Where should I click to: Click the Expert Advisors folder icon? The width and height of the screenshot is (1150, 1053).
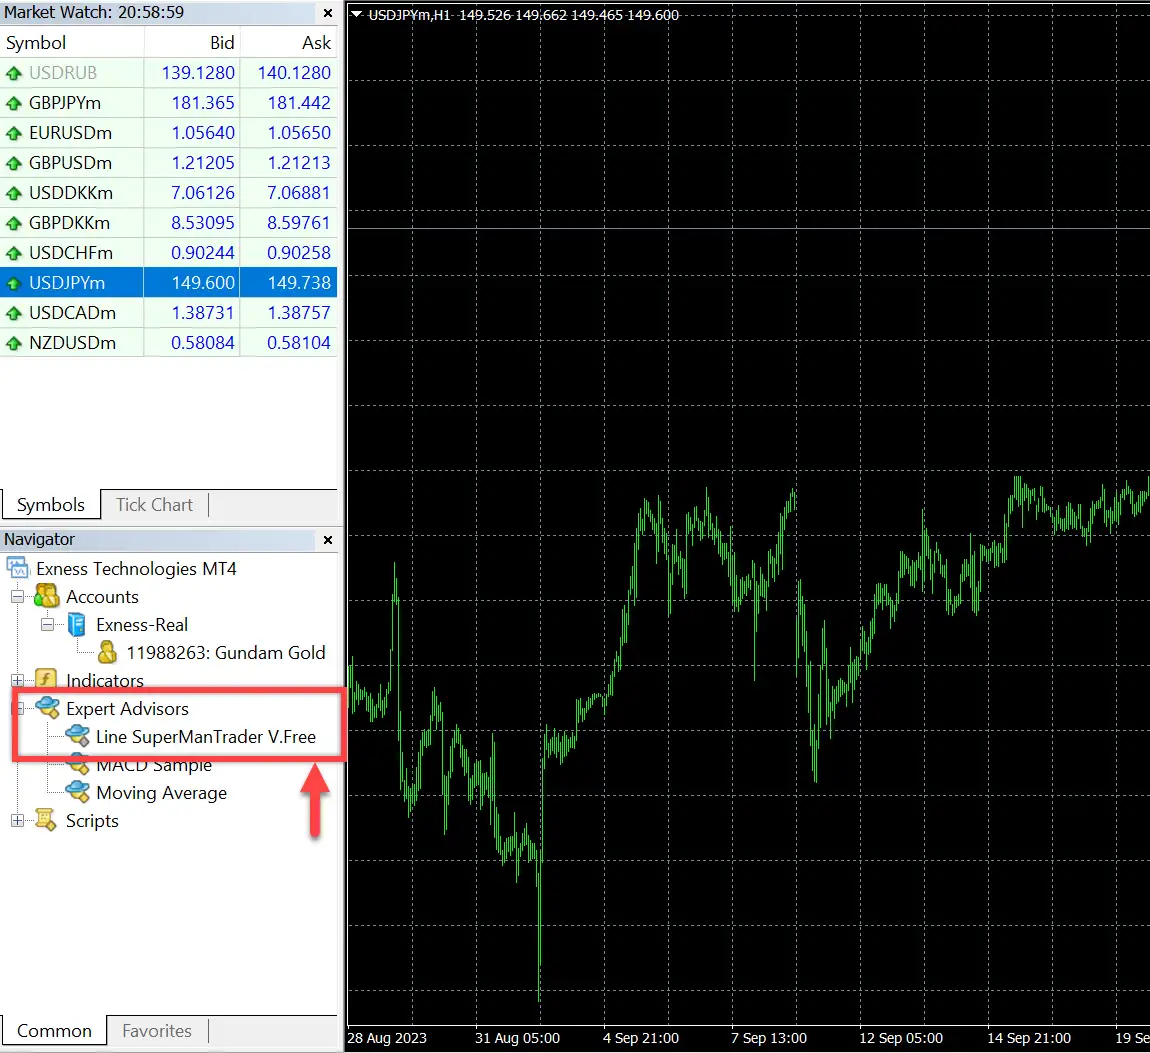[x=47, y=709]
